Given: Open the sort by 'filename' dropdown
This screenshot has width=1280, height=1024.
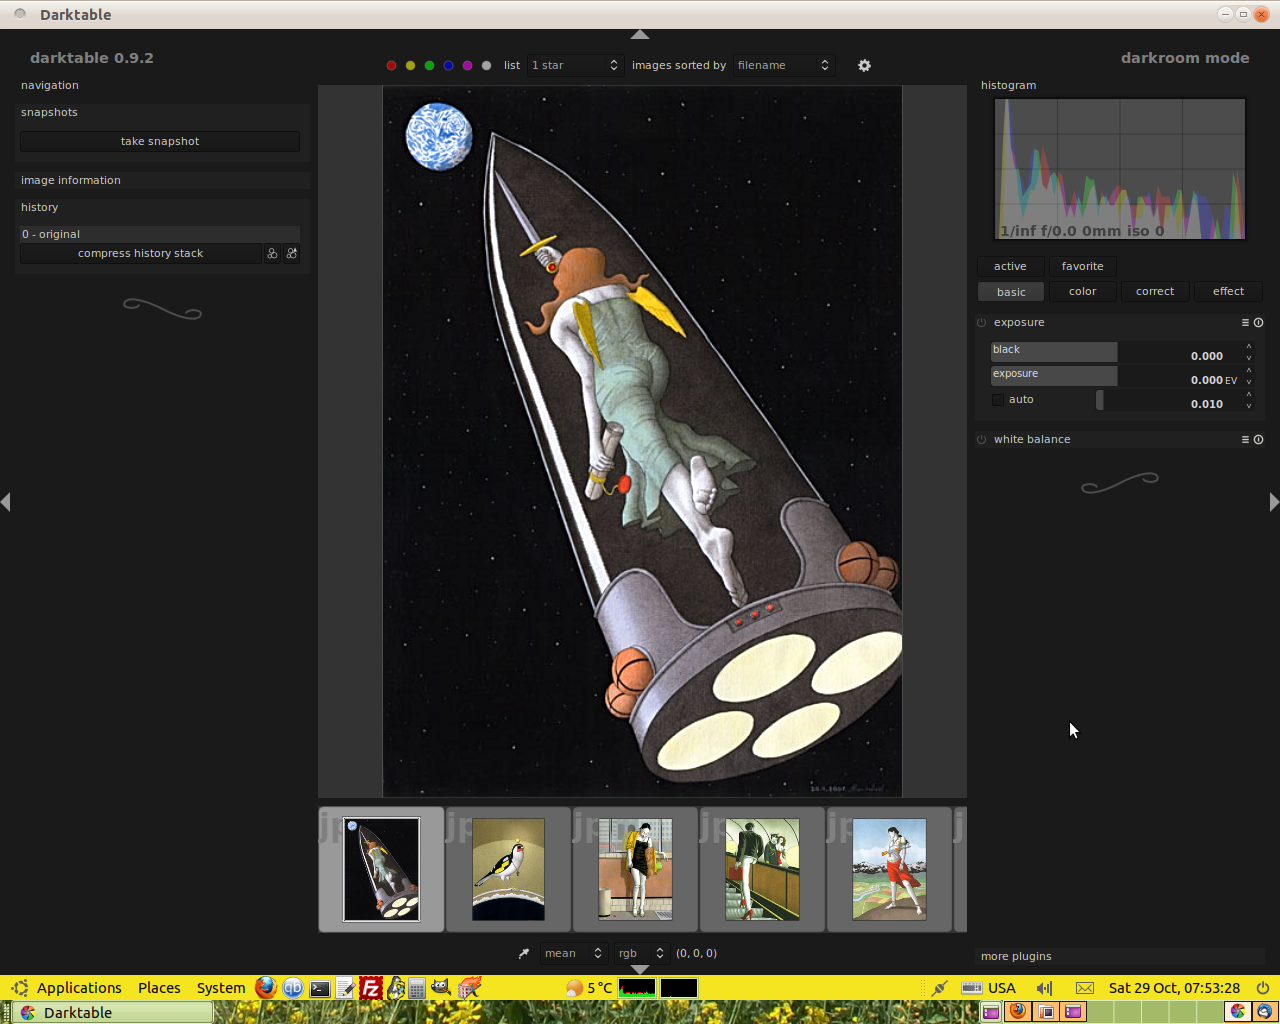Looking at the screenshot, I should point(783,66).
